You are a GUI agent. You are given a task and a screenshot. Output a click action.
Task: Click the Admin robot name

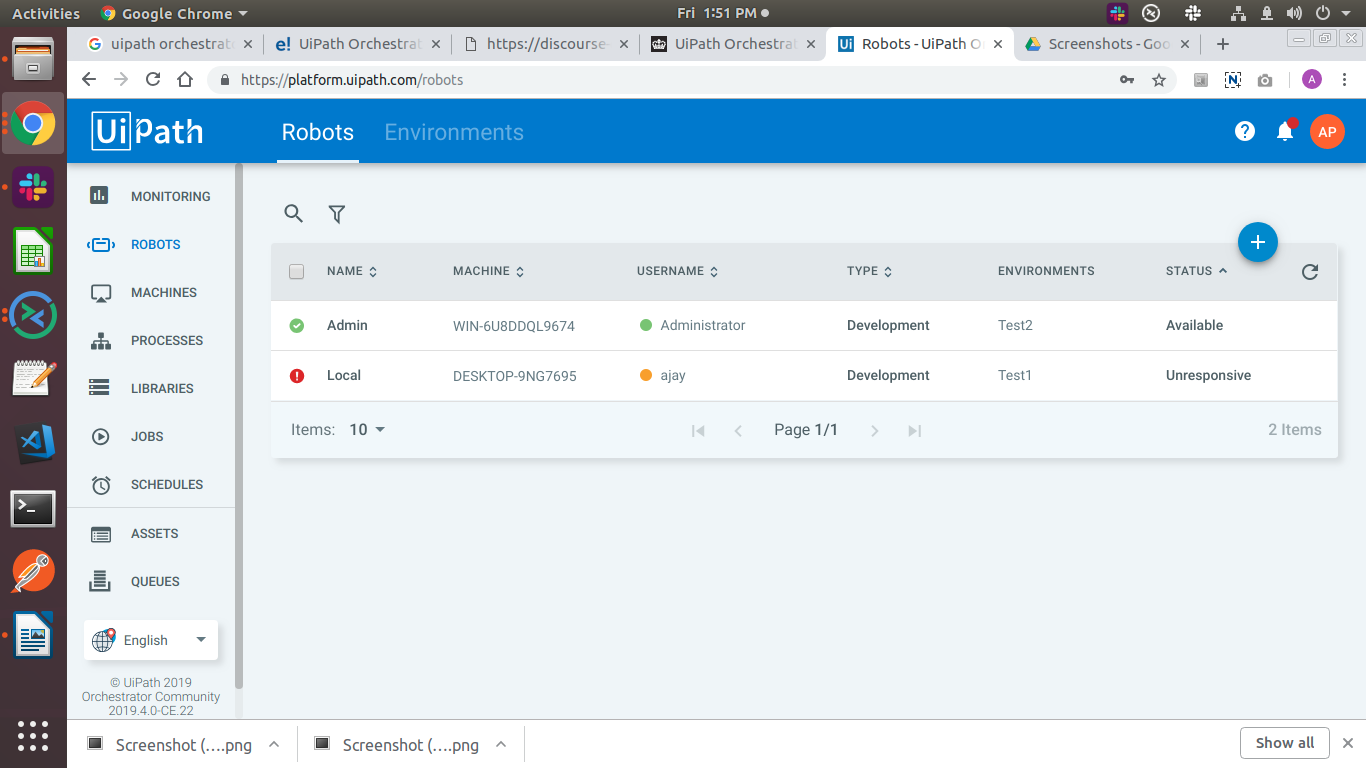[347, 325]
